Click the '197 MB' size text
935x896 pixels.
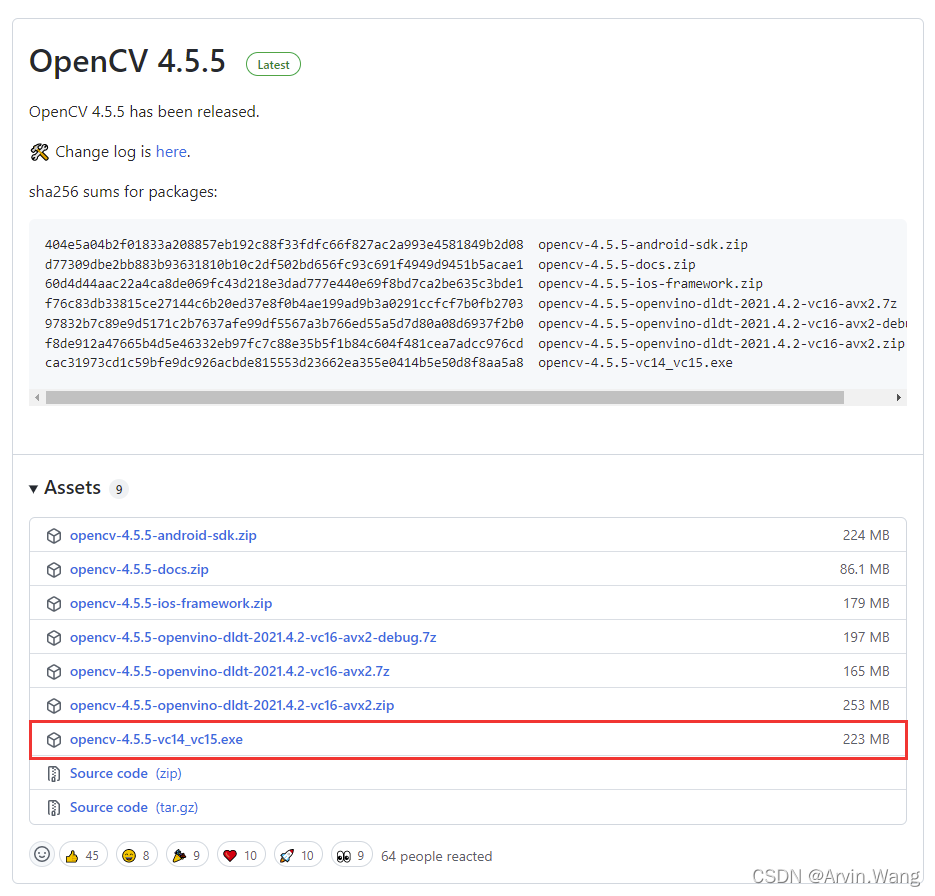tap(866, 637)
